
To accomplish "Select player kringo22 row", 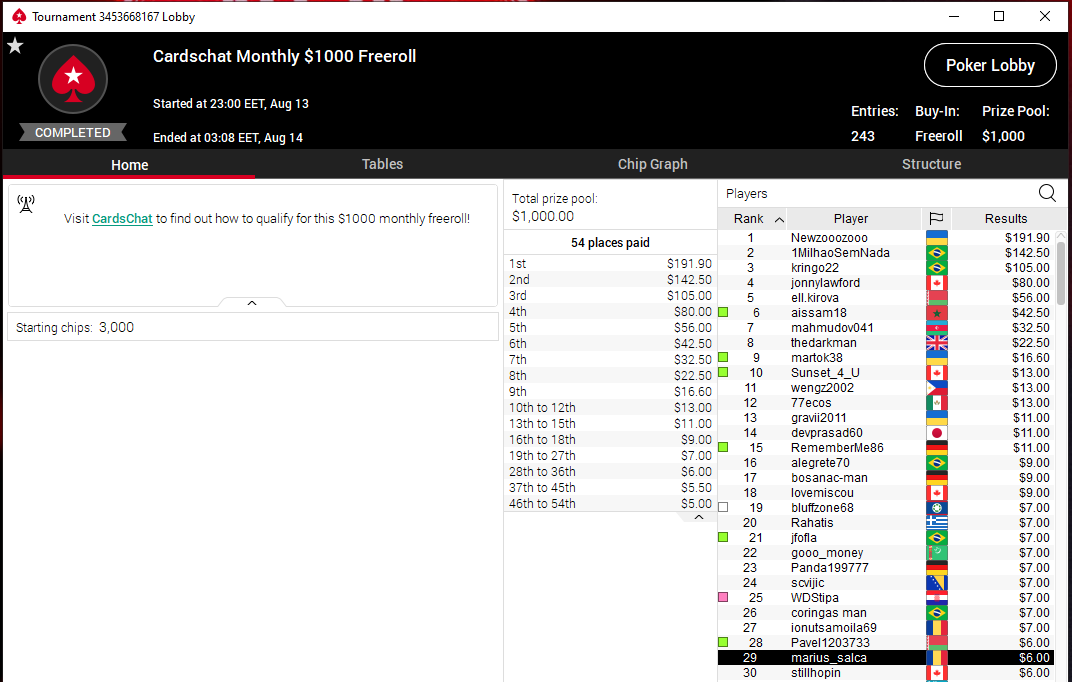I will (x=888, y=268).
